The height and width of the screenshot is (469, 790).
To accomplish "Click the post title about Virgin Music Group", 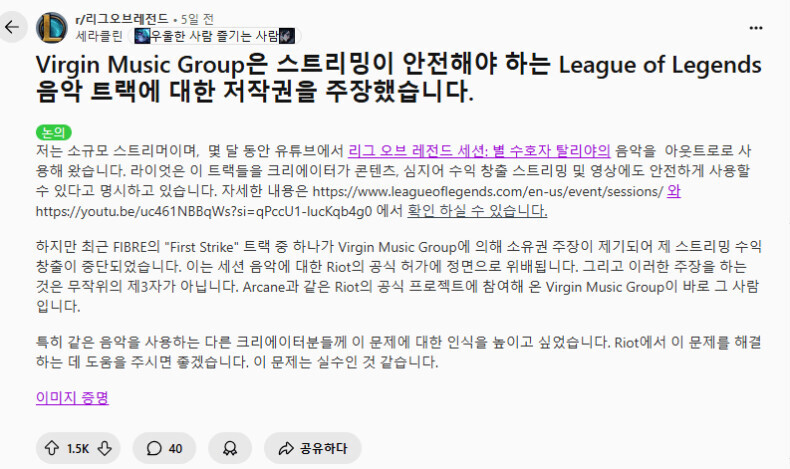I will (x=399, y=78).
